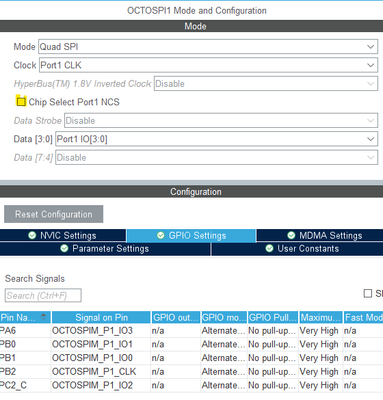Click the sort arrow icon in Pin Name header
Screen dimensions: 383x400
point(43,317)
